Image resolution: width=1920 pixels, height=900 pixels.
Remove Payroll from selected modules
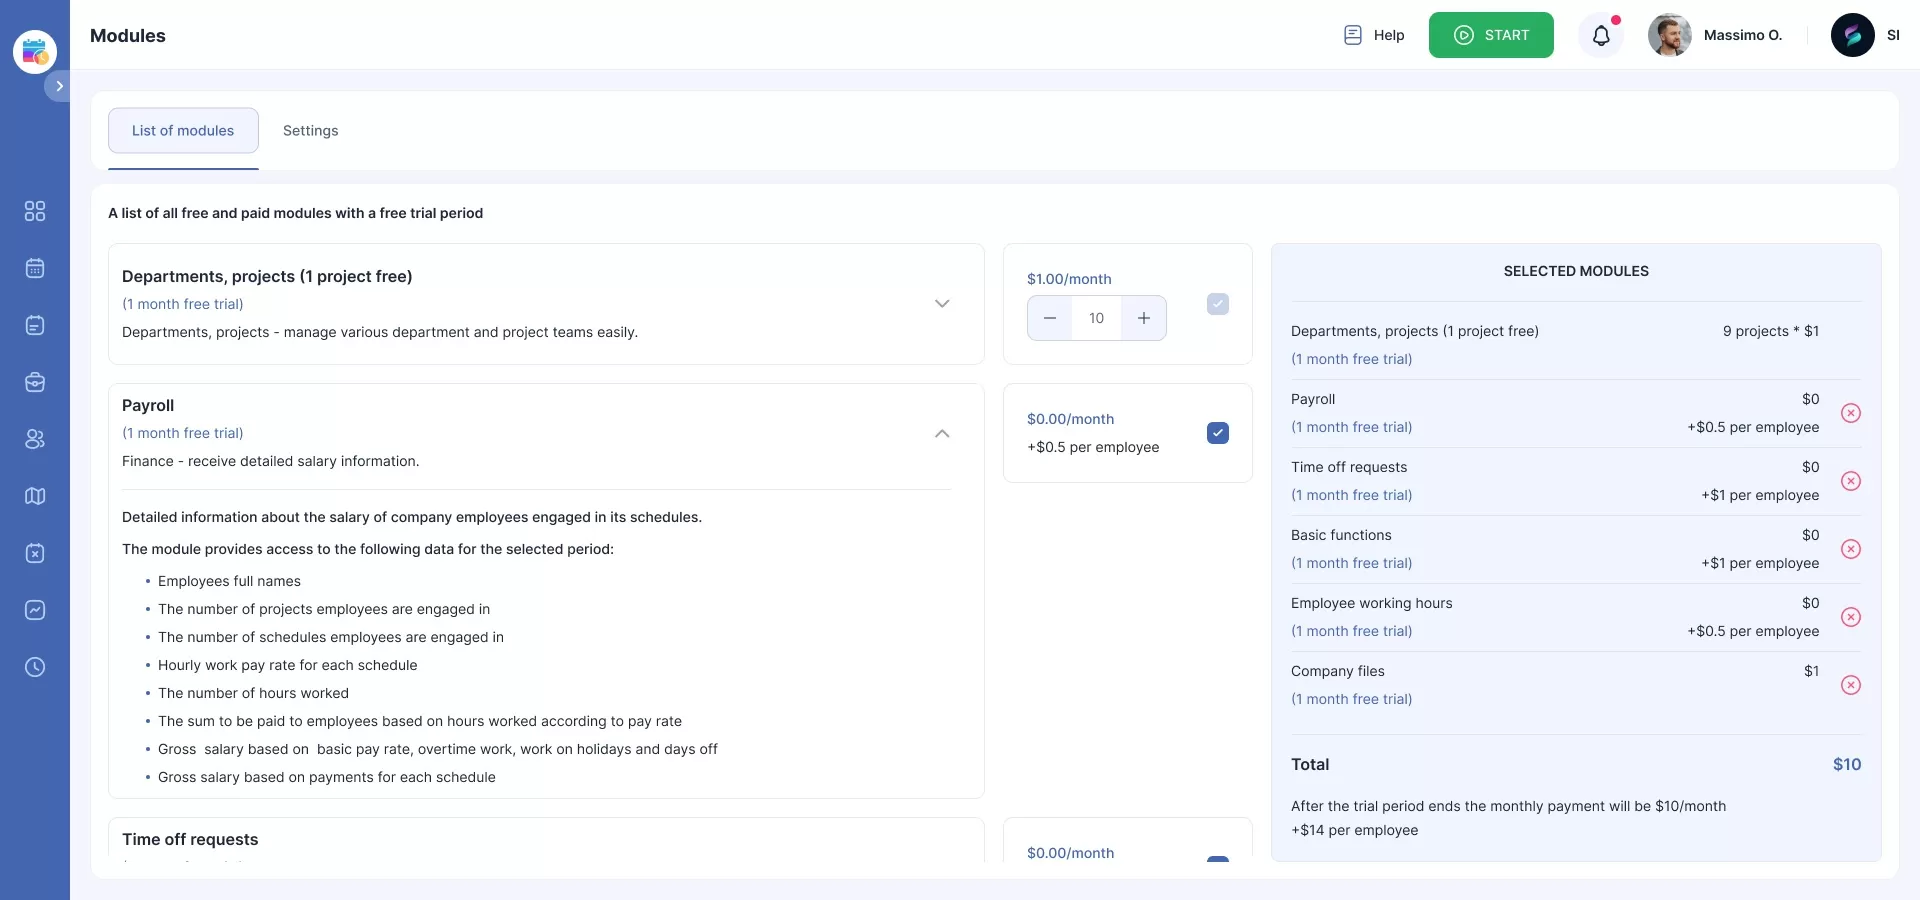tap(1851, 413)
